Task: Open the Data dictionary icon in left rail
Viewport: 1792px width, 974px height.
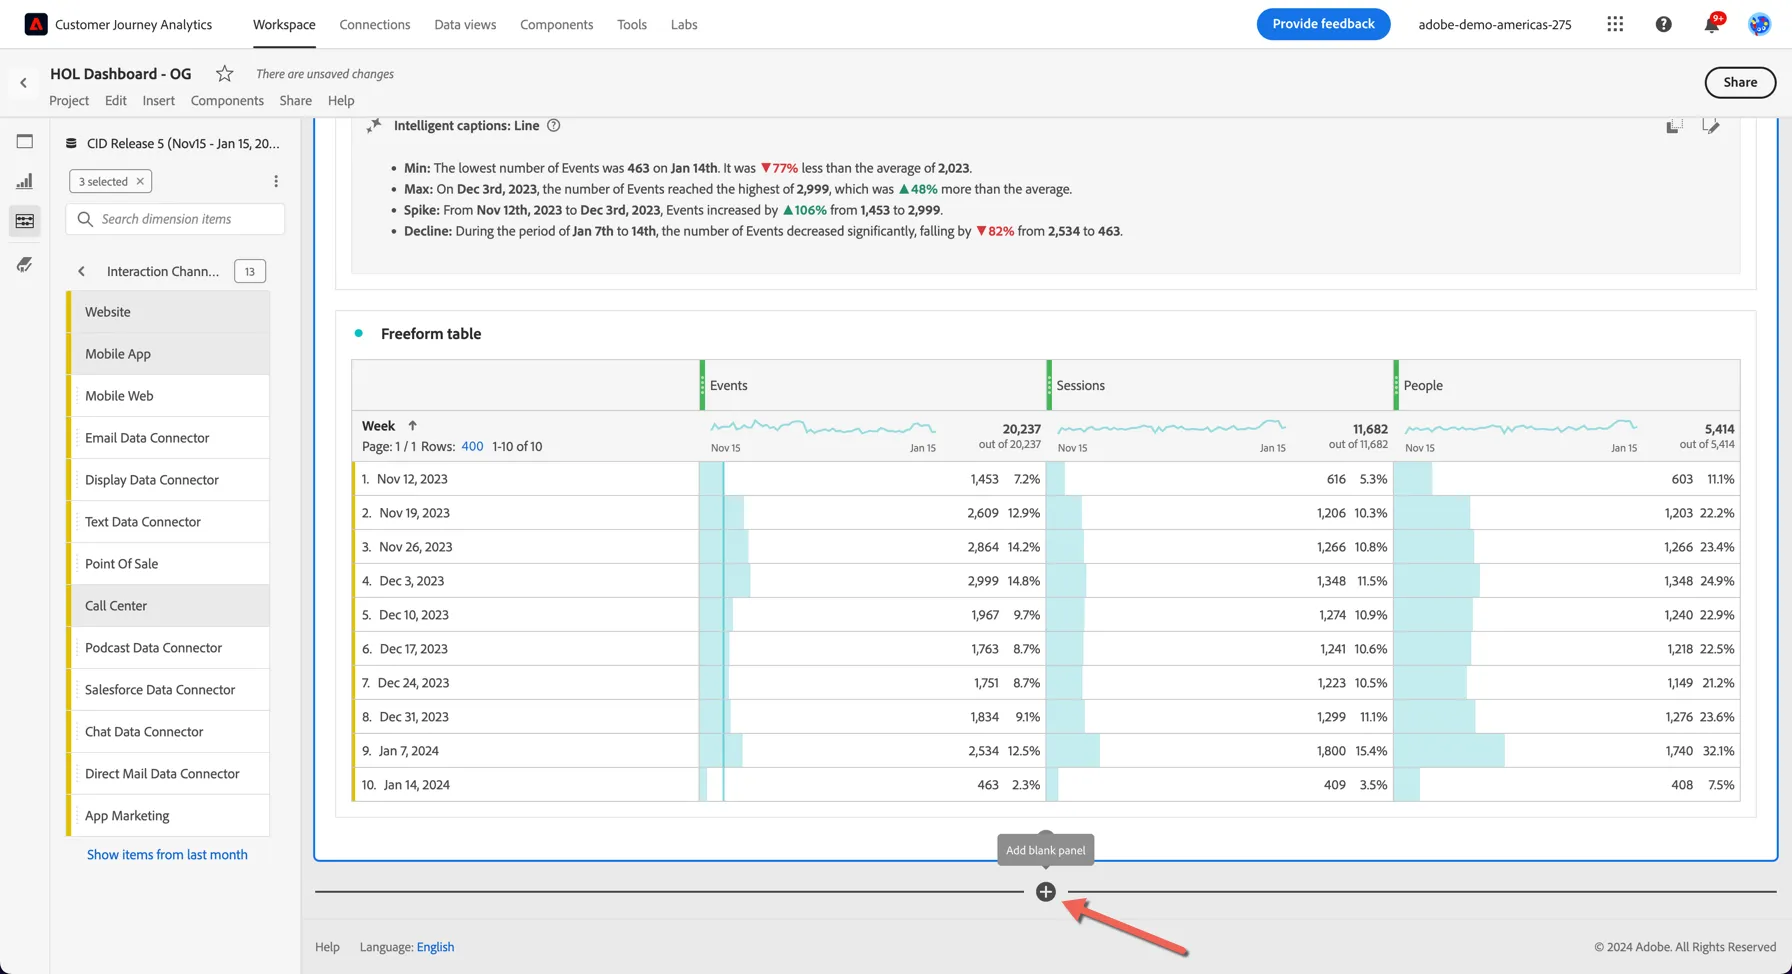Action: click(25, 264)
